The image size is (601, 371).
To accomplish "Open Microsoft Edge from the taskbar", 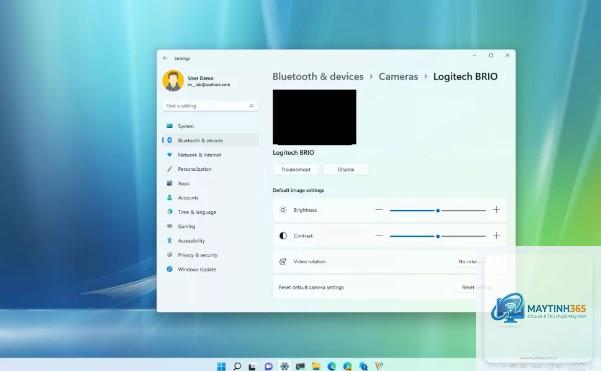I will click(332, 366).
